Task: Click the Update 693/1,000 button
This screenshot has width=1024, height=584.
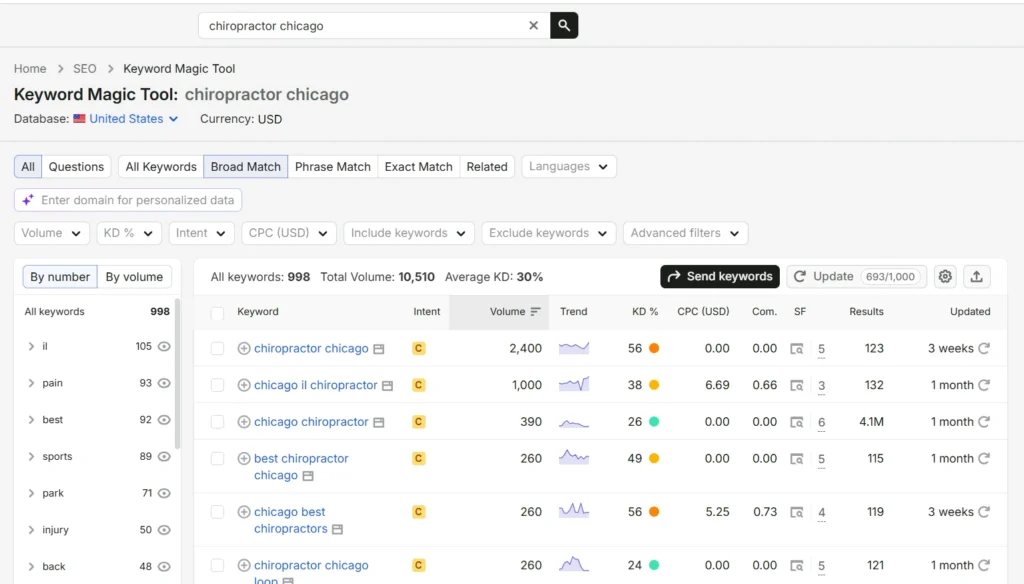Action: pyautogui.click(x=856, y=276)
